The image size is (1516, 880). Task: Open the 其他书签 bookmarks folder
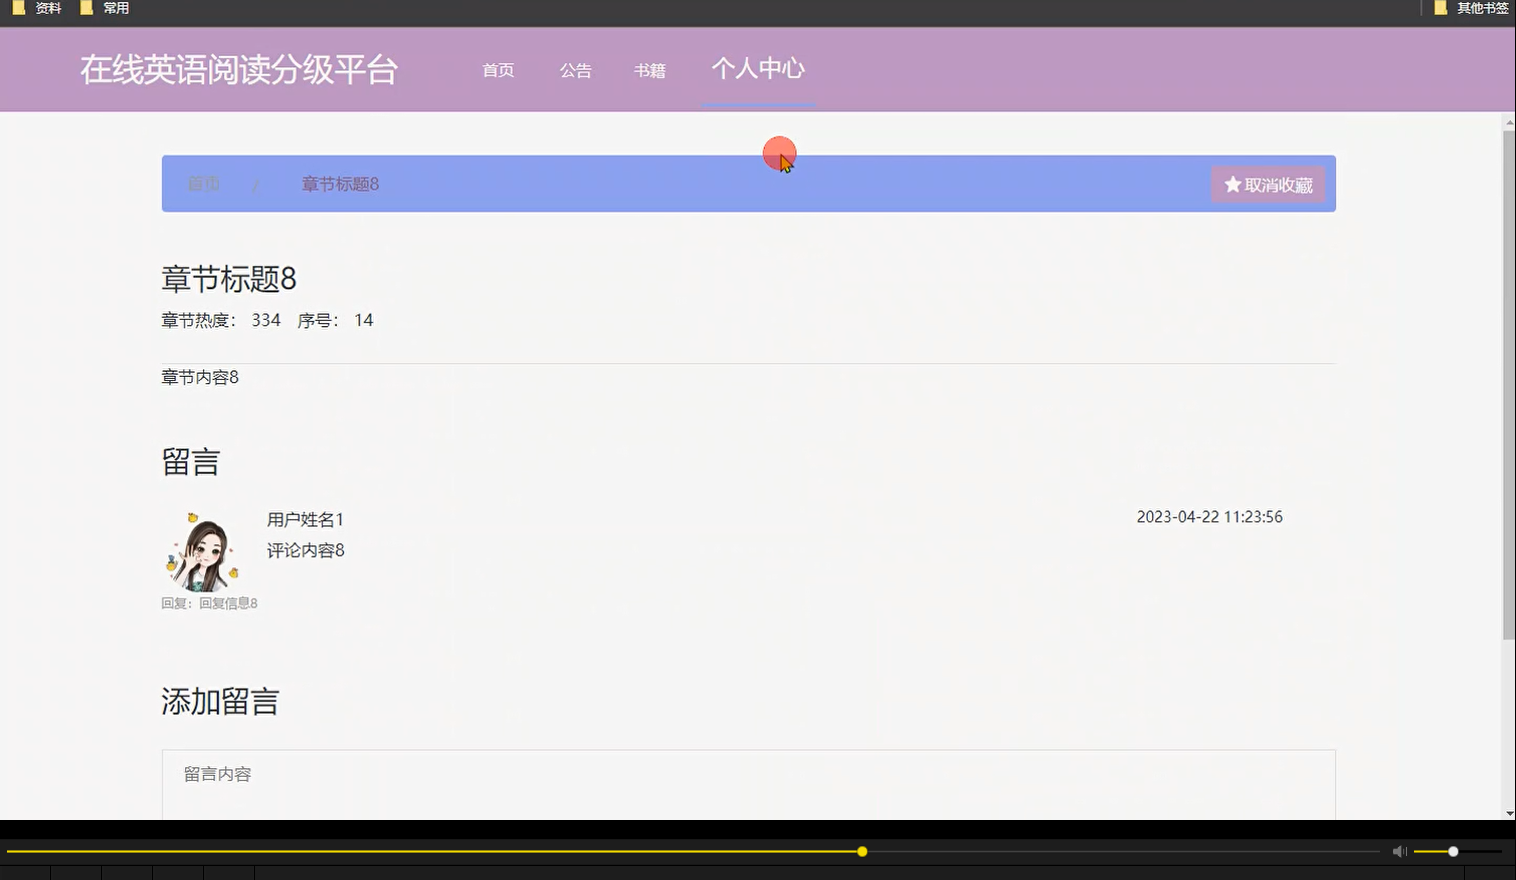pyautogui.click(x=1479, y=8)
